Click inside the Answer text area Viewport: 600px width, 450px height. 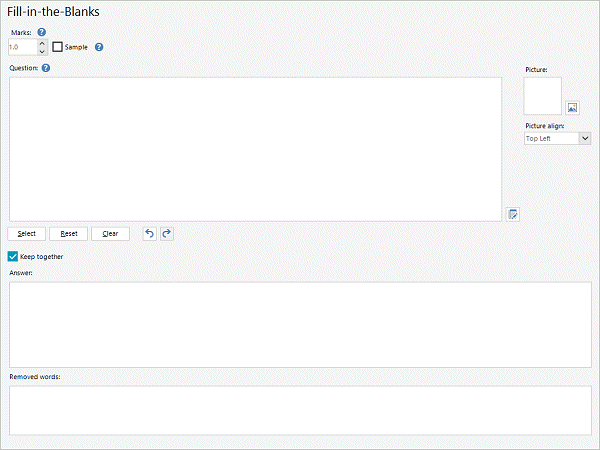tap(300, 324)
